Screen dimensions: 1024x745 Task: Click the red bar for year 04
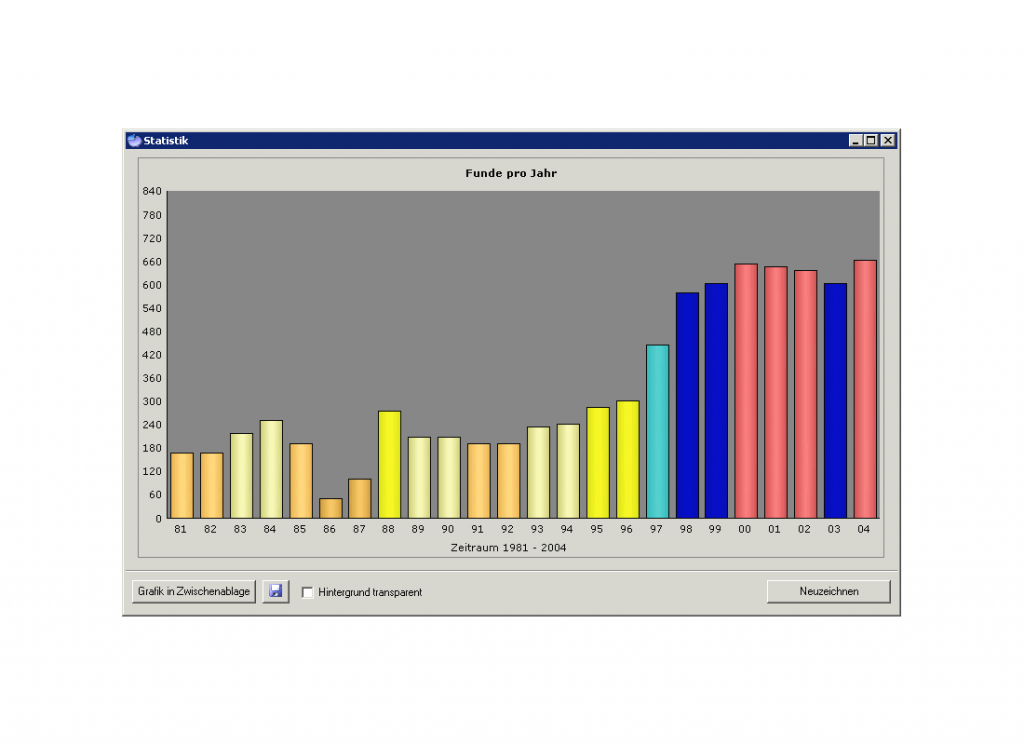(865, 389)
